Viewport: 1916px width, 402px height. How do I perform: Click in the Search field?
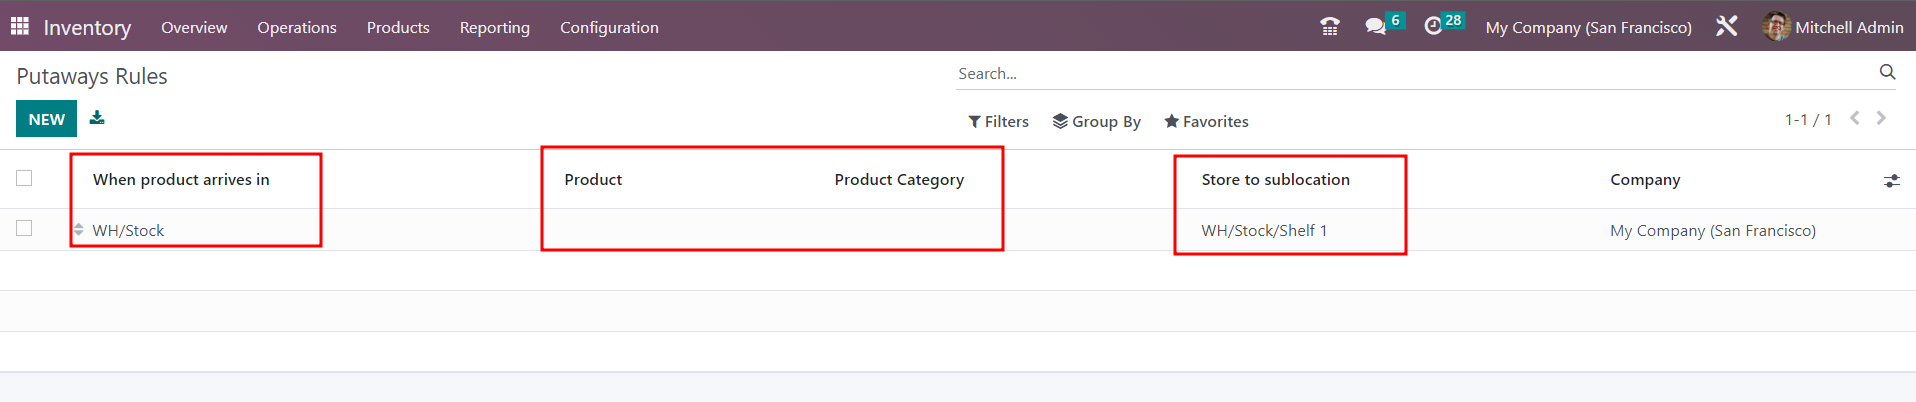(1415, 73)
